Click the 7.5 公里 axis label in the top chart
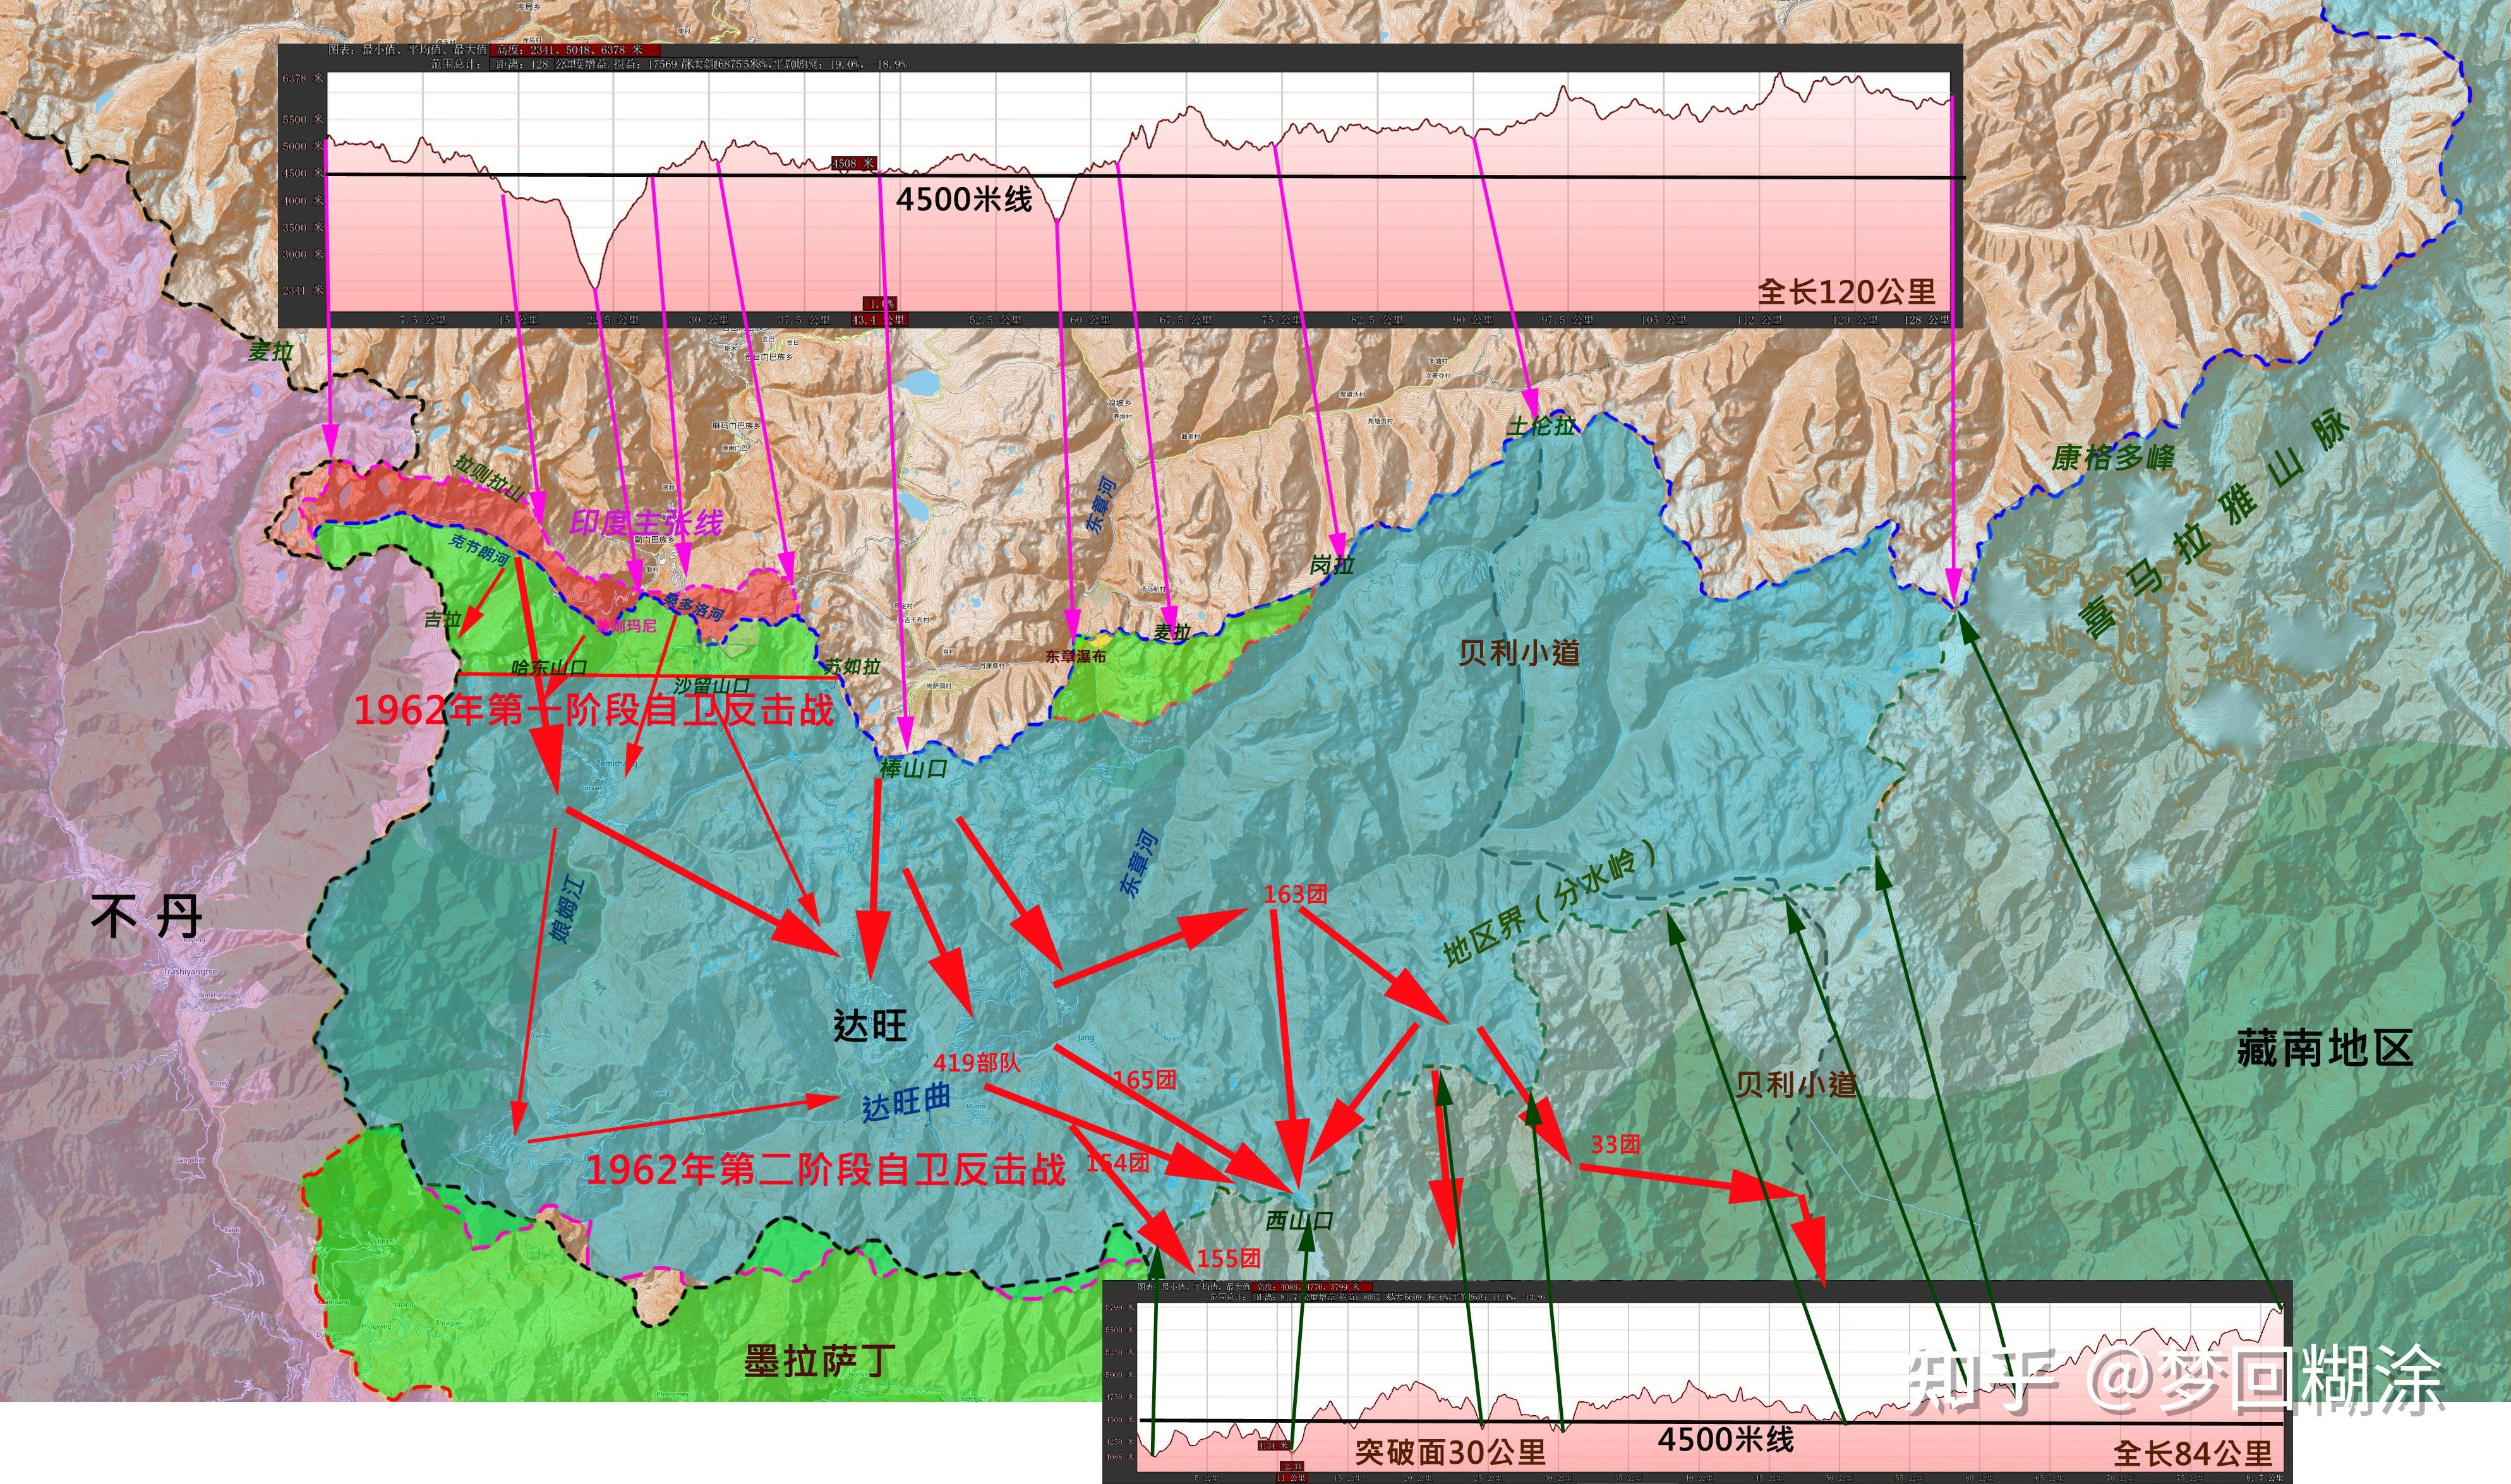 422,320
